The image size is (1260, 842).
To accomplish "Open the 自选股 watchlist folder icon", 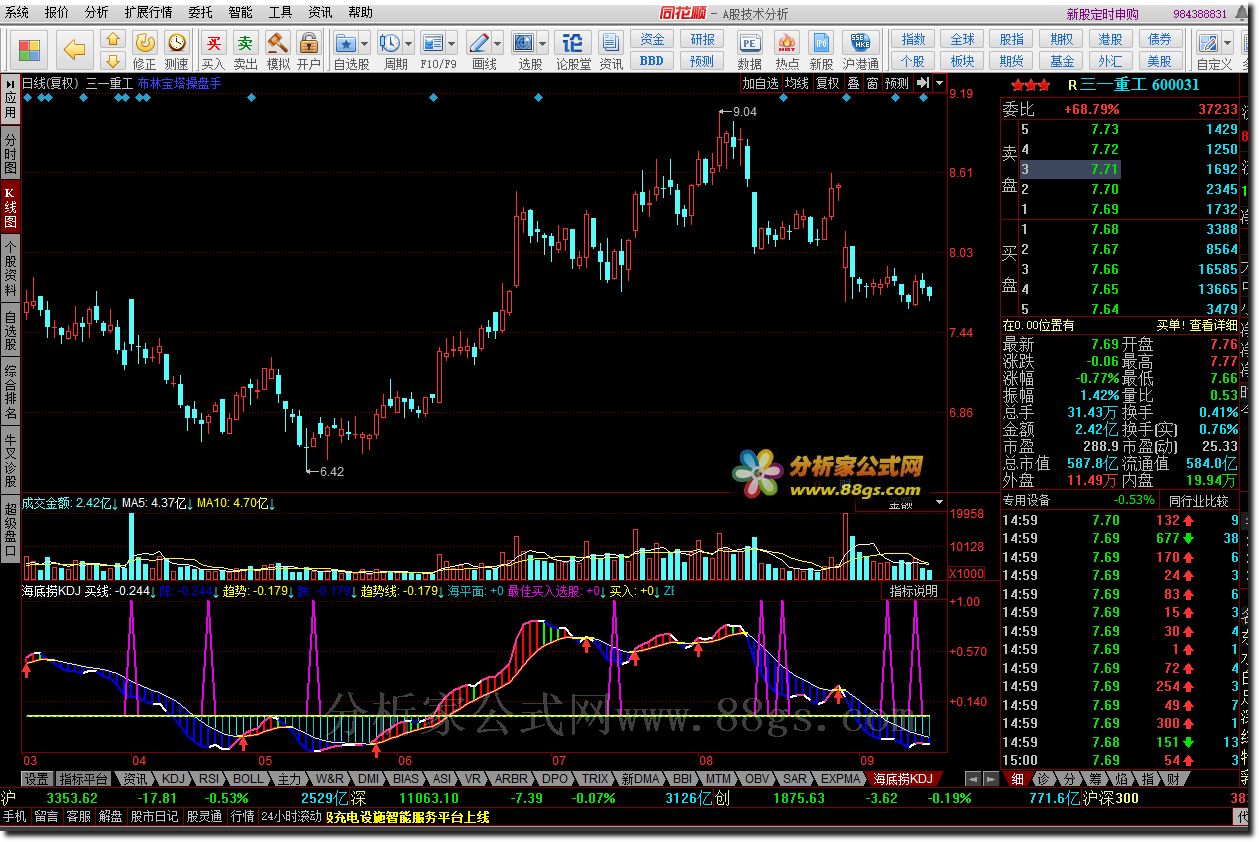I will [346, 43].
